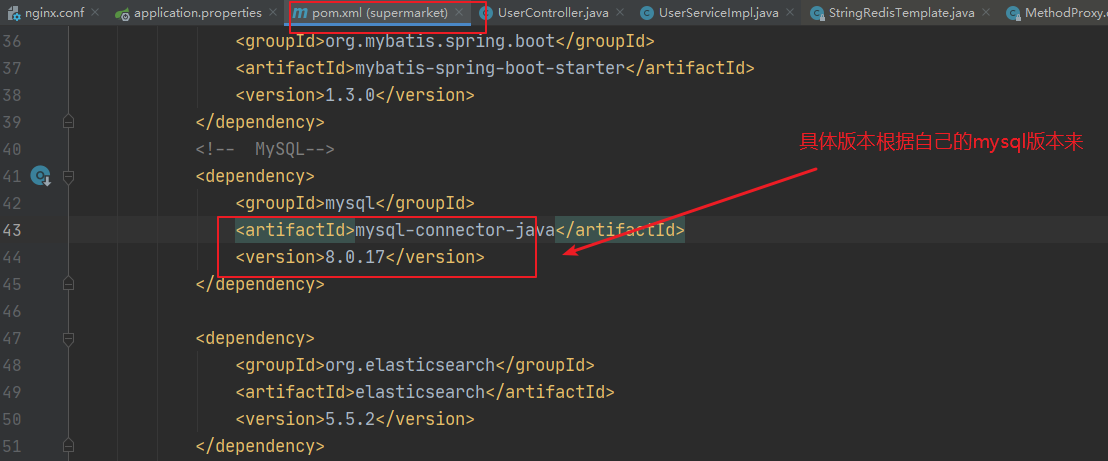Click the Maven m icon on pom.xml tab
The width and height of the screenshot is (1108, 461).
[300, 13]
